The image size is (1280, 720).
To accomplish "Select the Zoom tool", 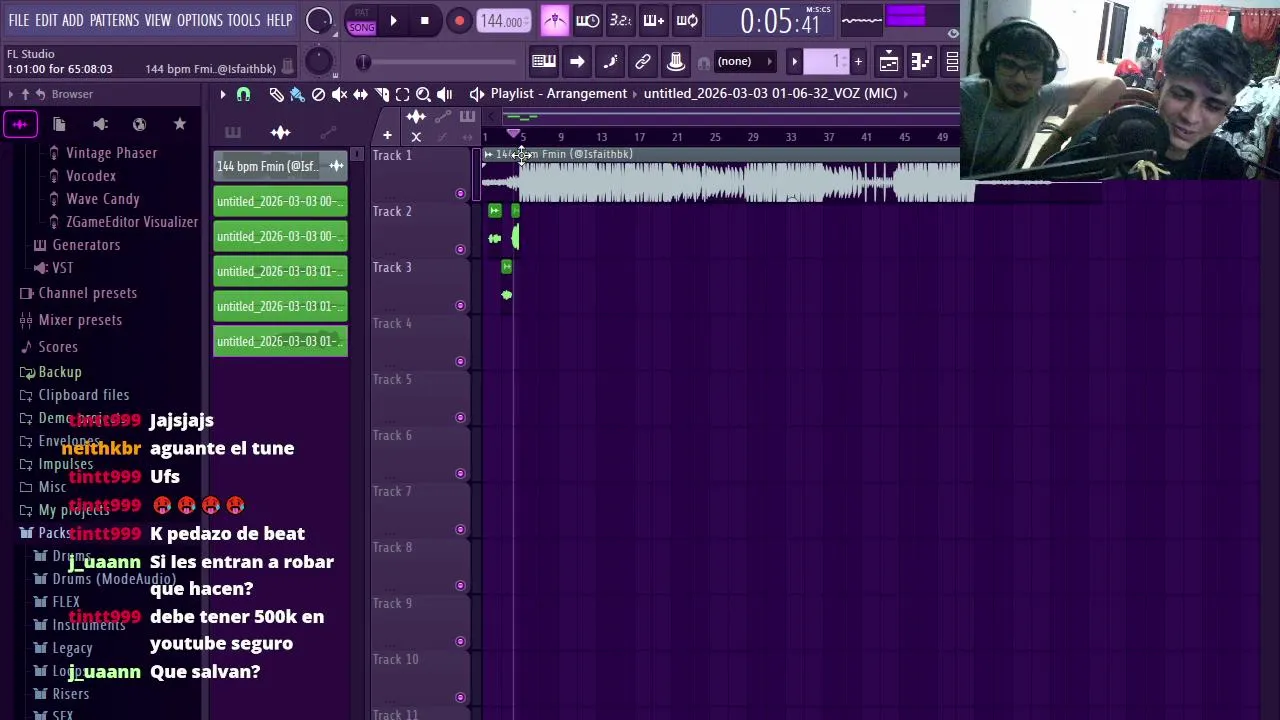I will point(423,94).
